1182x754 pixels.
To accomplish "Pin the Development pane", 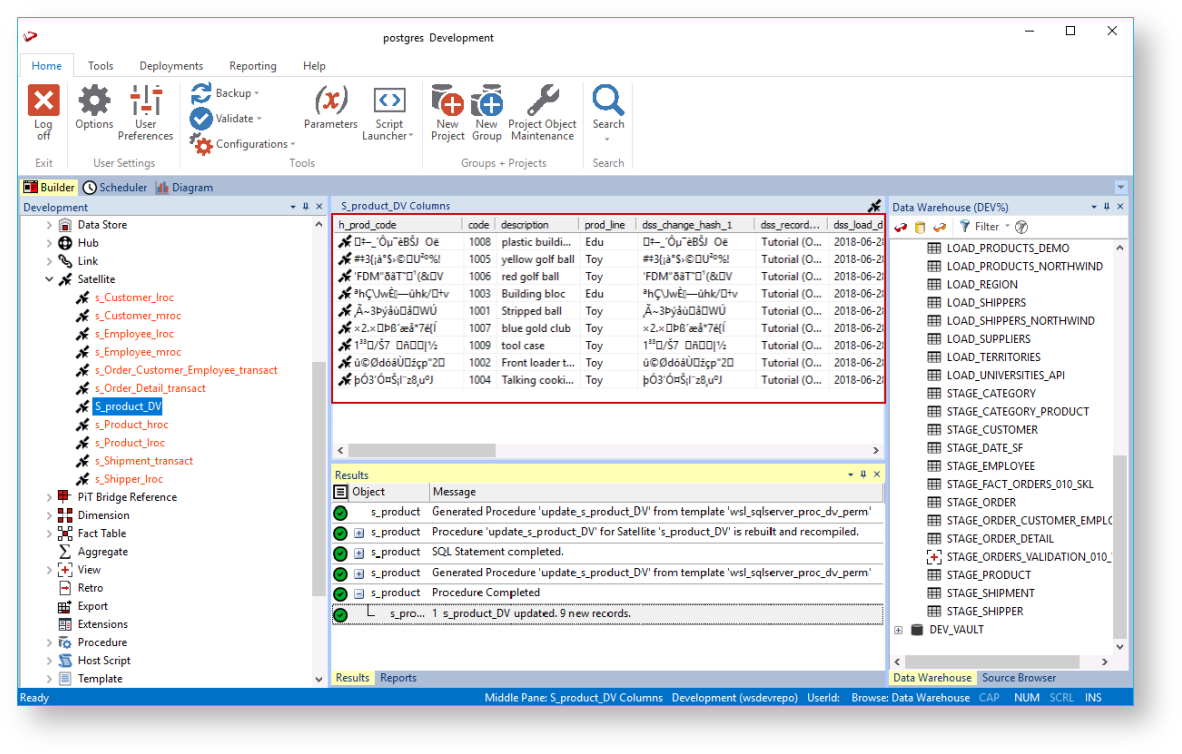I will point(306,207).
